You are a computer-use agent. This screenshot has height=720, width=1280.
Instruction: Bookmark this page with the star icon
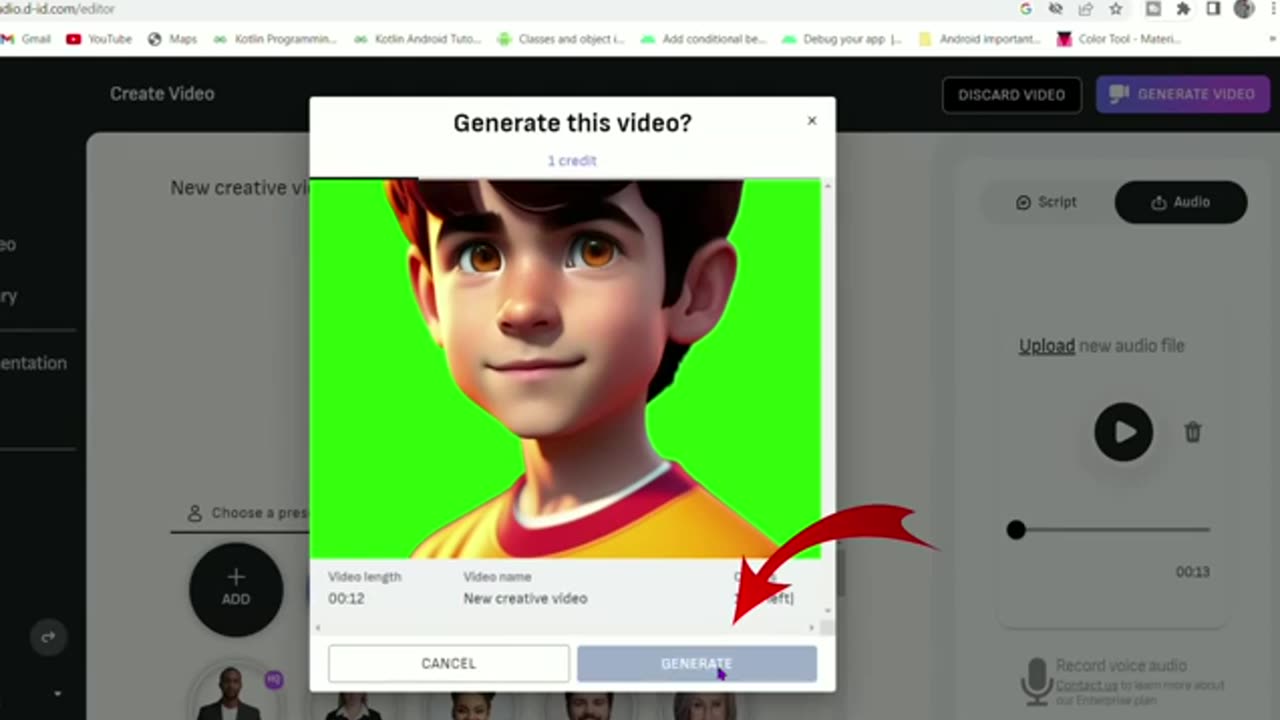click(x=1116, y=9)
